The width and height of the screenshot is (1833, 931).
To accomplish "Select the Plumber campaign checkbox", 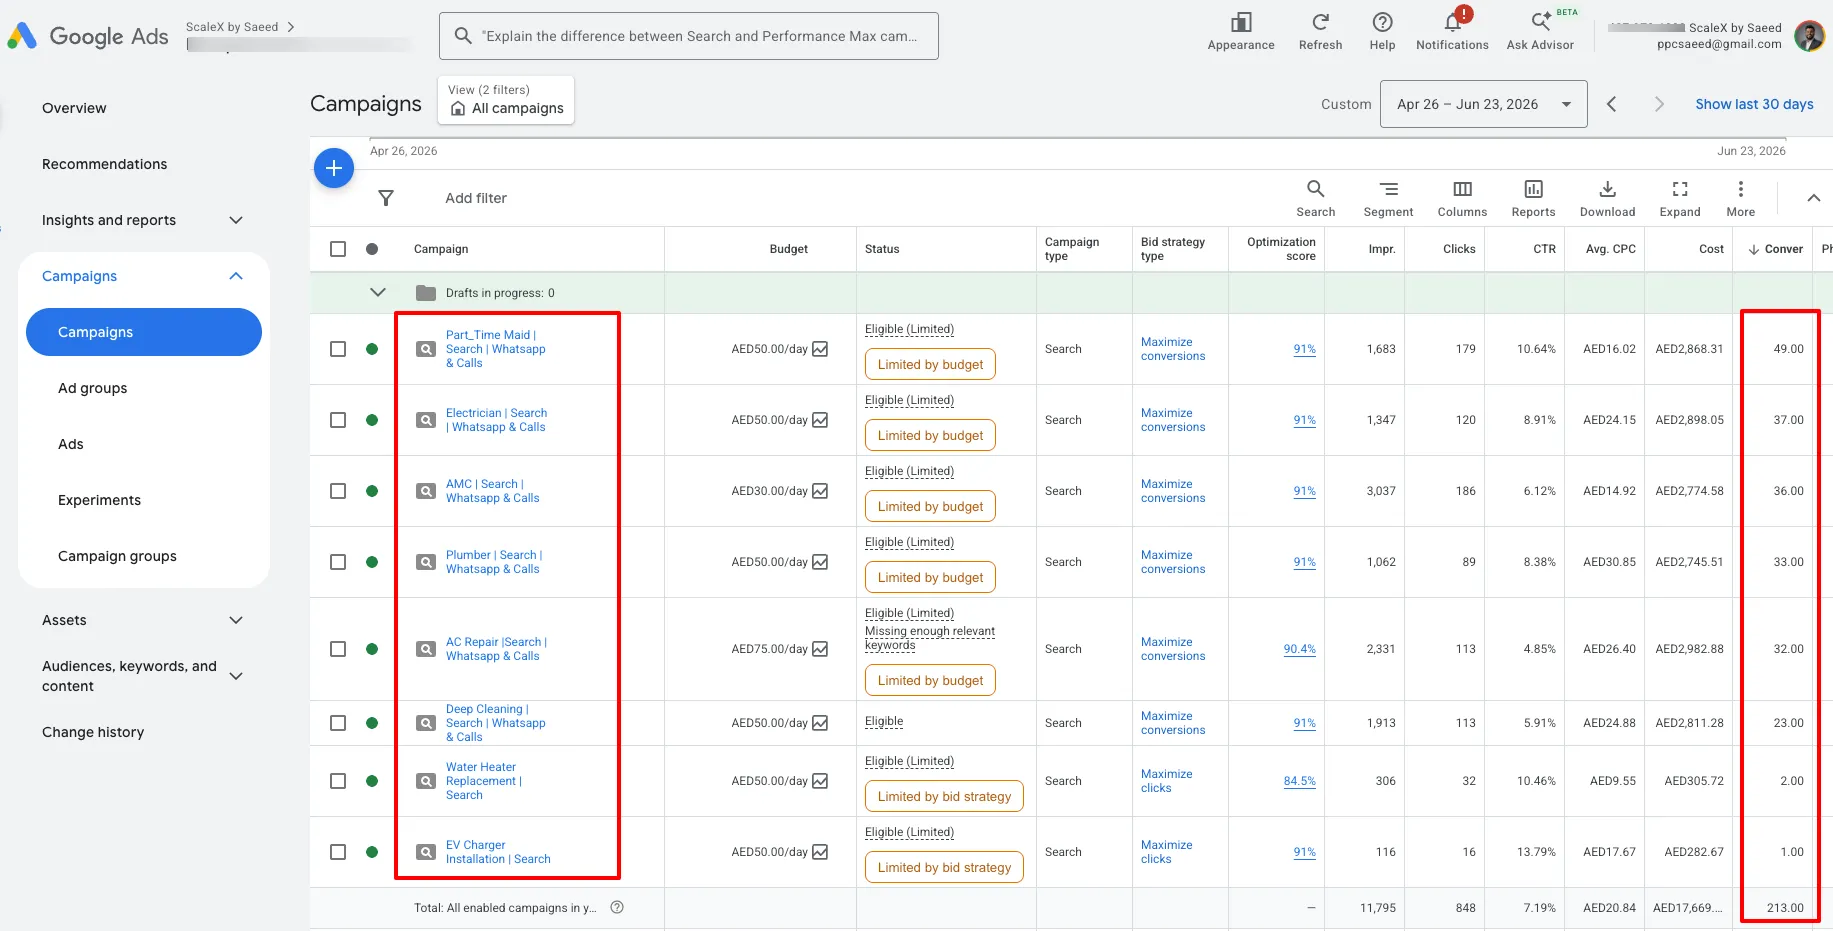I will (x=338, y=562).
